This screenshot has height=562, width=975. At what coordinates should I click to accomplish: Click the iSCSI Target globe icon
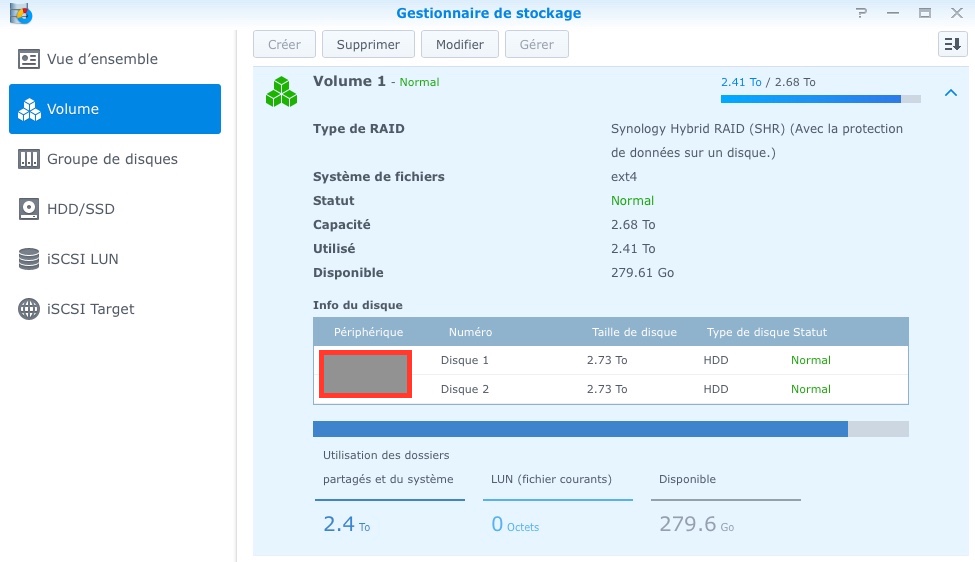[29, 309]
